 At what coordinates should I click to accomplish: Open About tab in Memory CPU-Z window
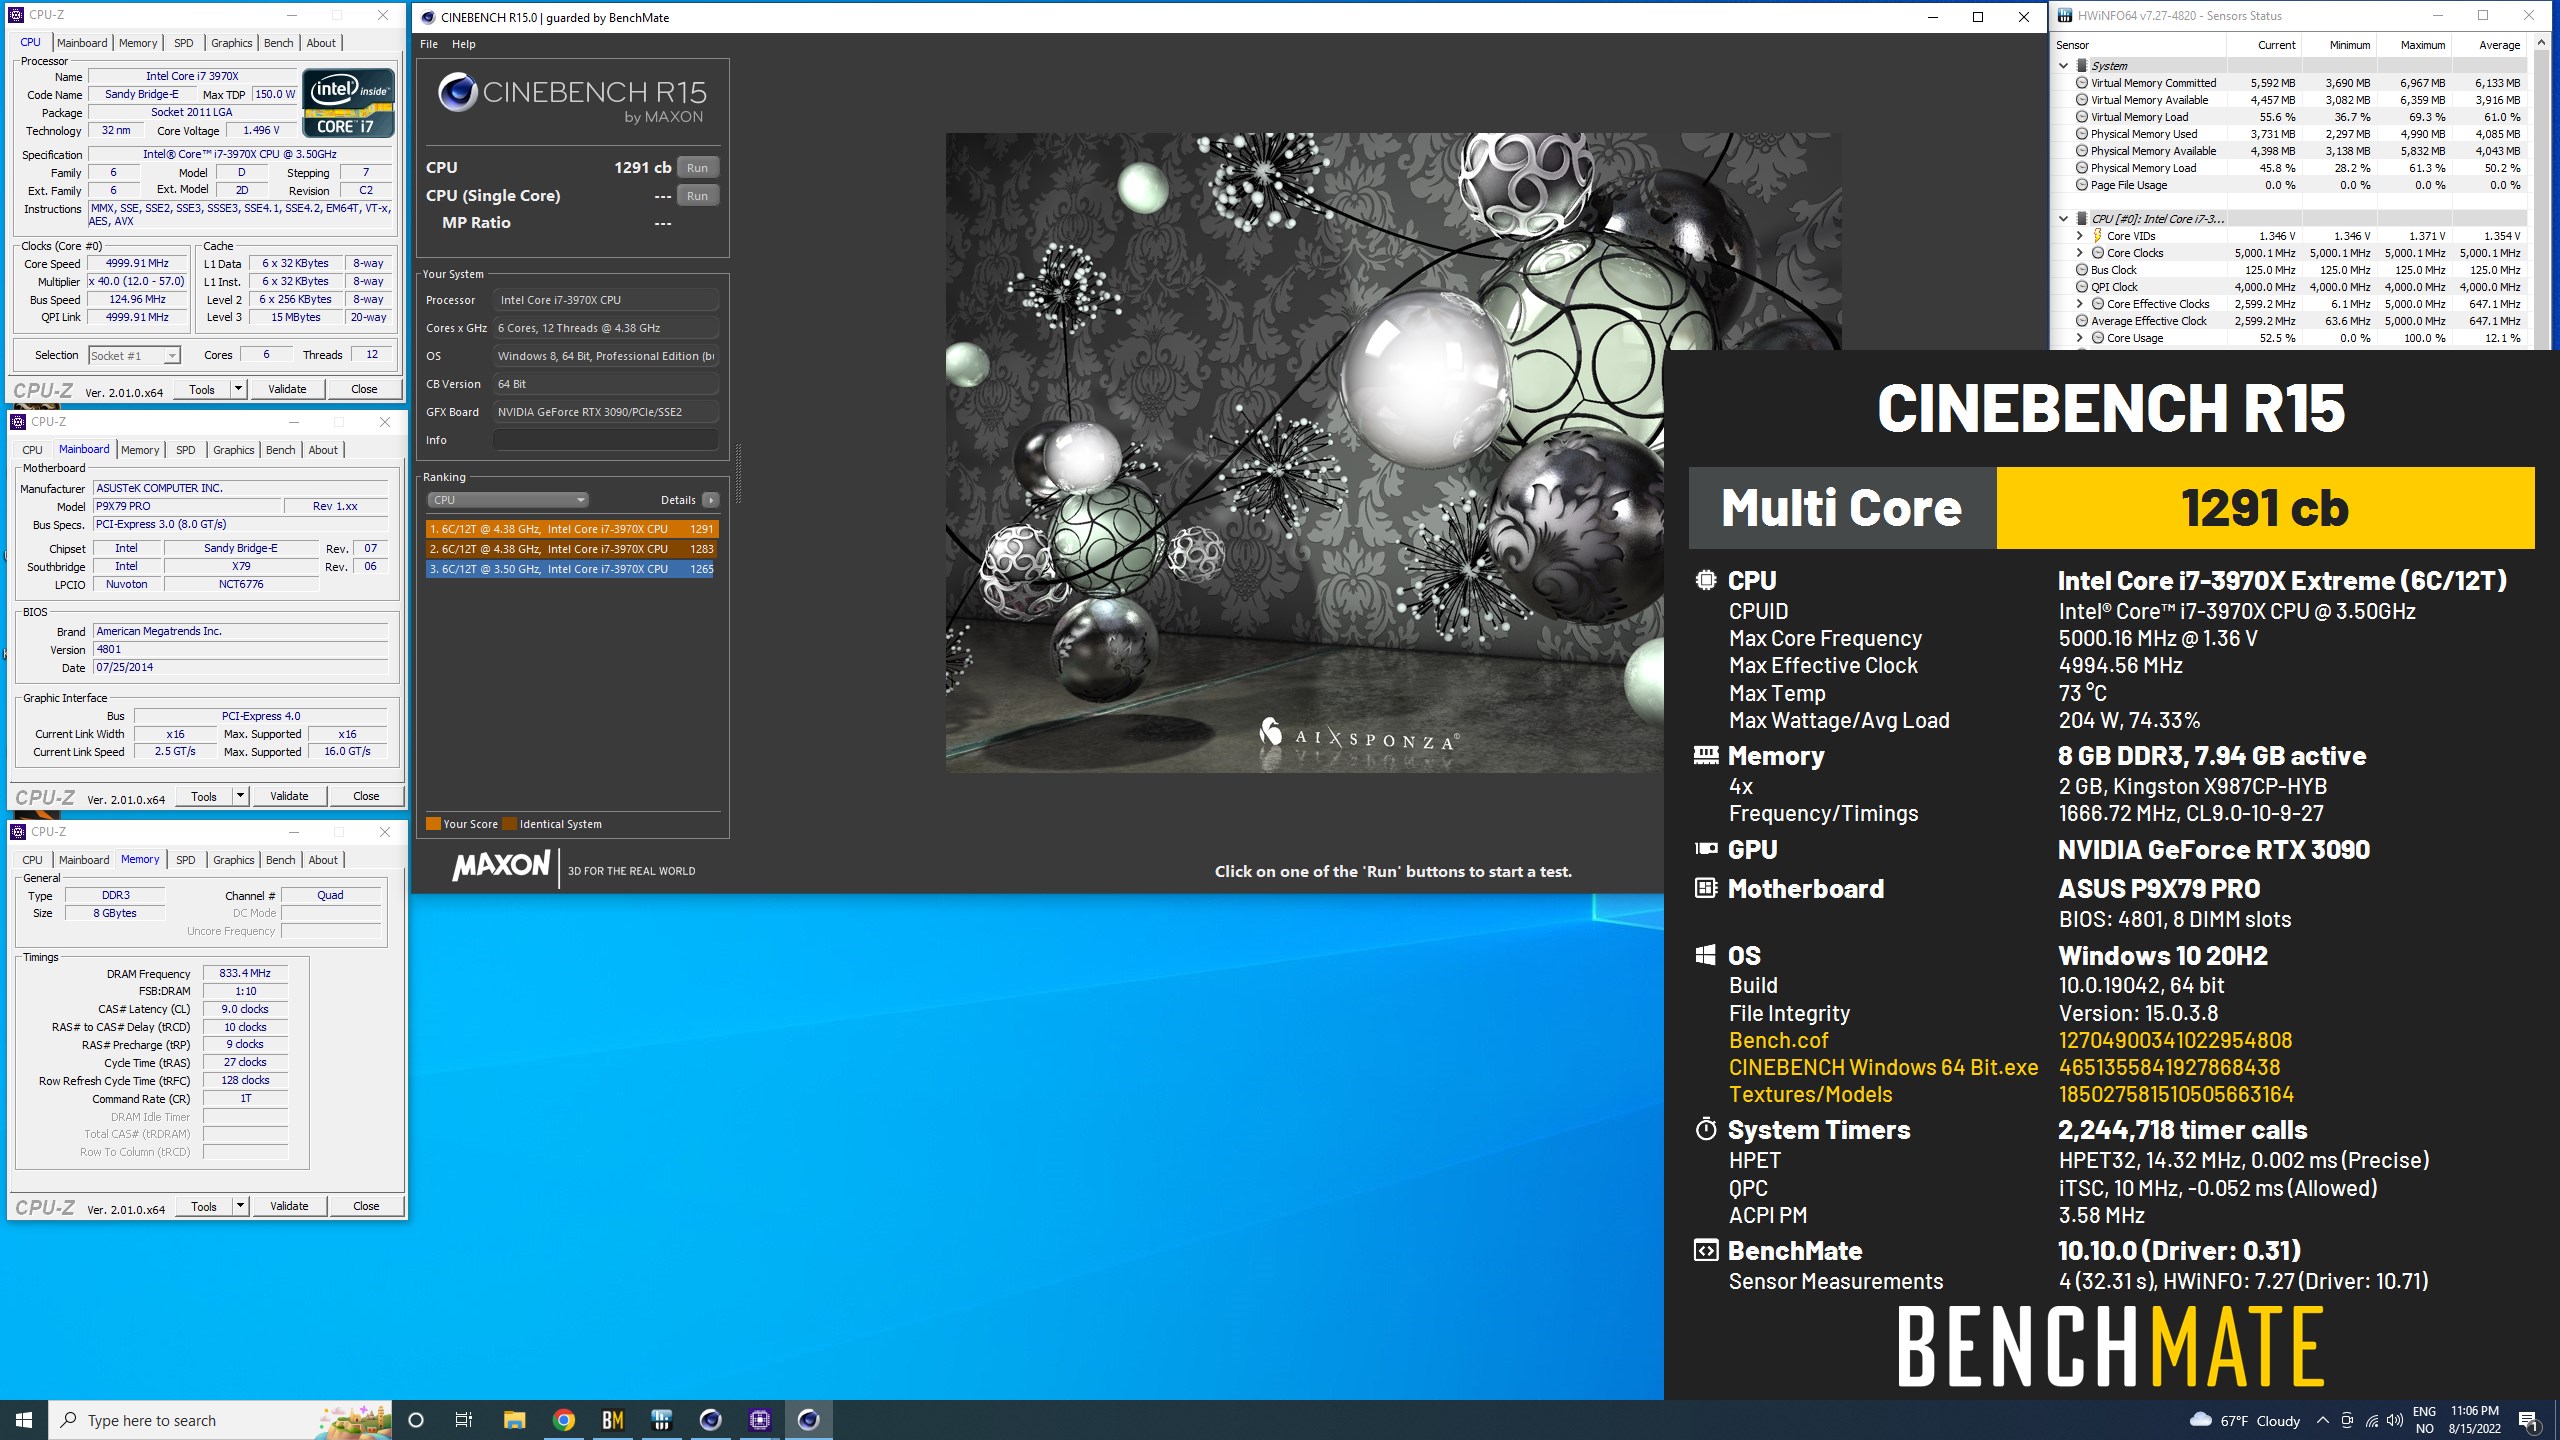pos(323,860)
